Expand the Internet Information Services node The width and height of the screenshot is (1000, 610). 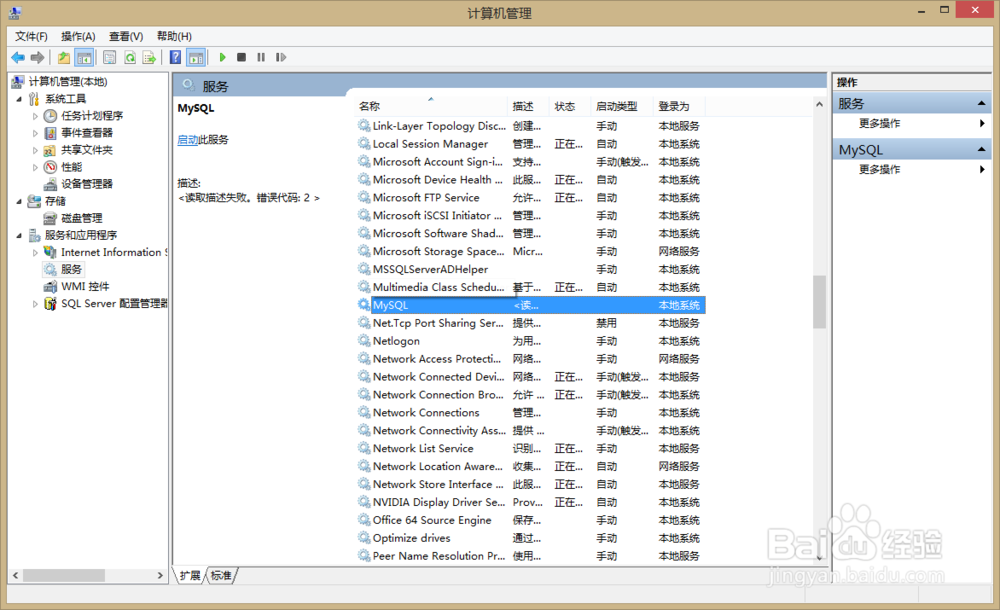pos(35,253)
